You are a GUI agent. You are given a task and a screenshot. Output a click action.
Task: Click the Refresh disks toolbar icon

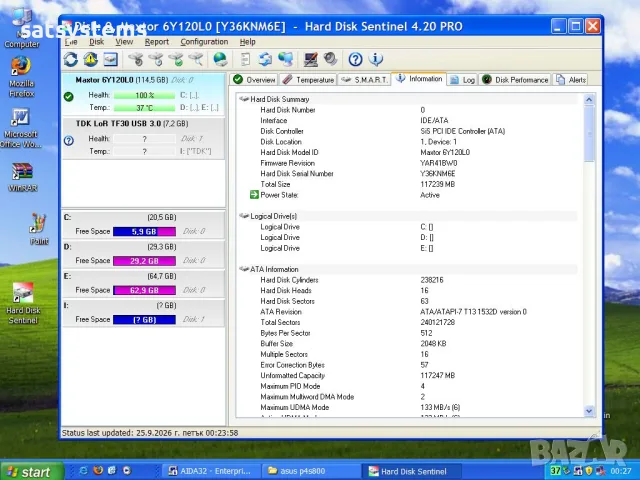71,60
